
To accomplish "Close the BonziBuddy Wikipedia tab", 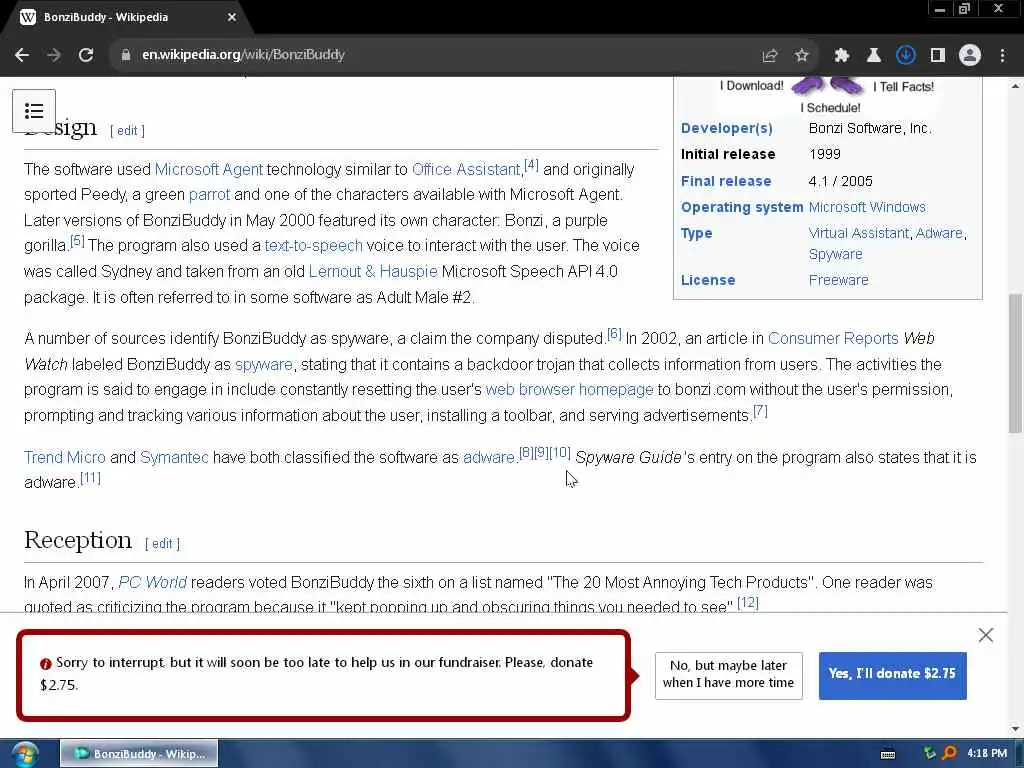I will tap(232, 18).
